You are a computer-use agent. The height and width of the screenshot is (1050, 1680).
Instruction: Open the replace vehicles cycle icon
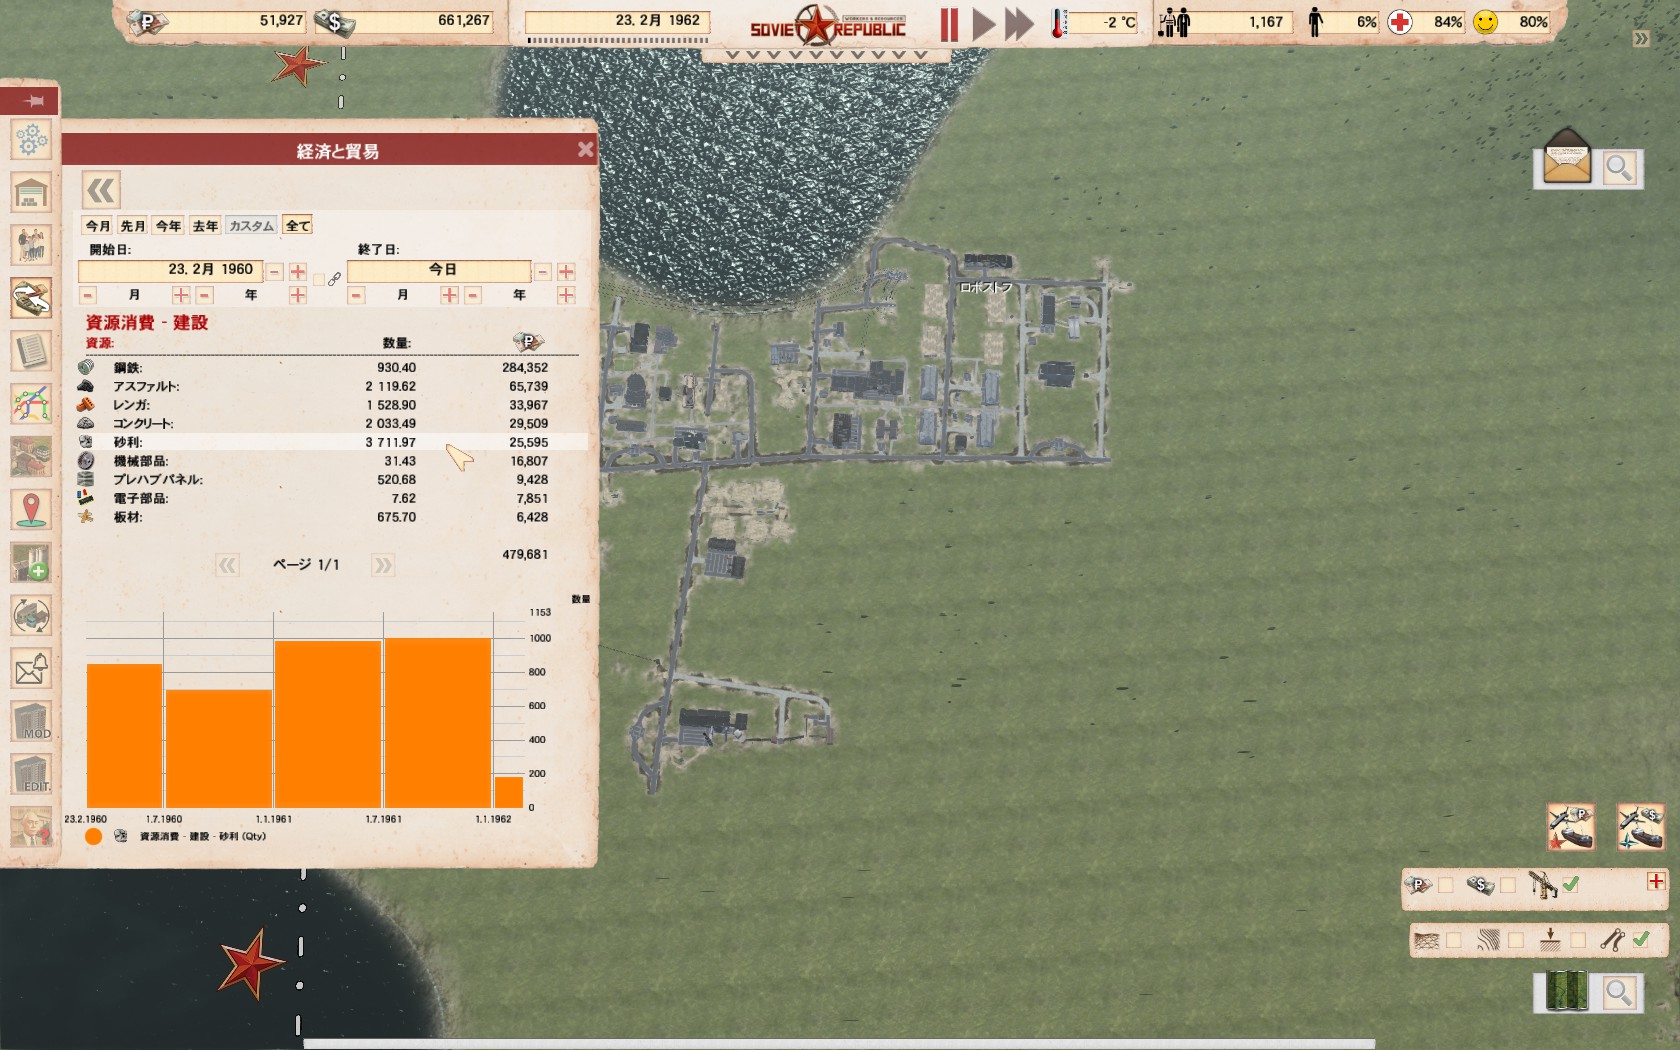click(31, 616)
